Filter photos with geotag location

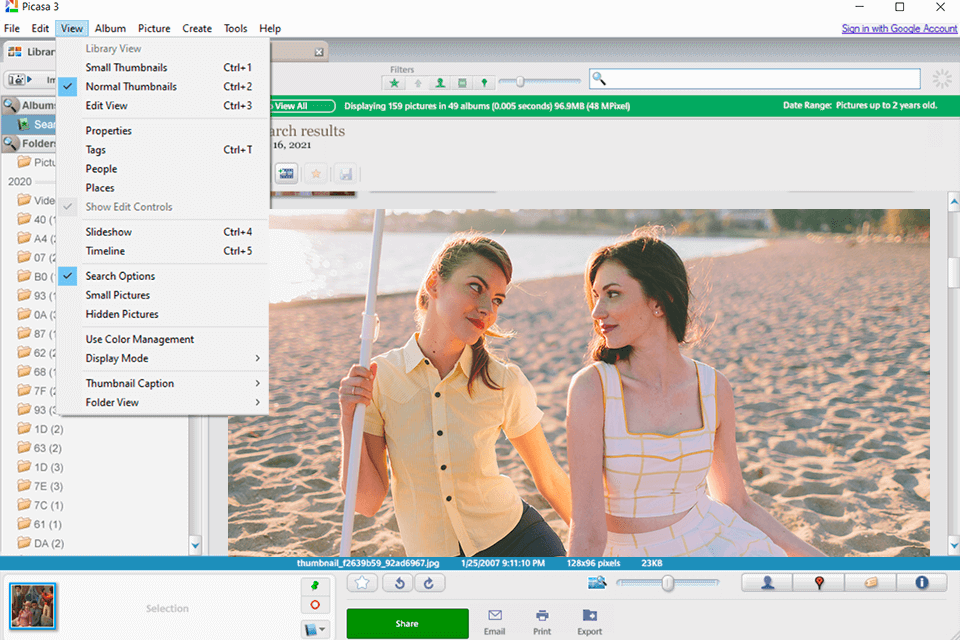pos(484,83)
